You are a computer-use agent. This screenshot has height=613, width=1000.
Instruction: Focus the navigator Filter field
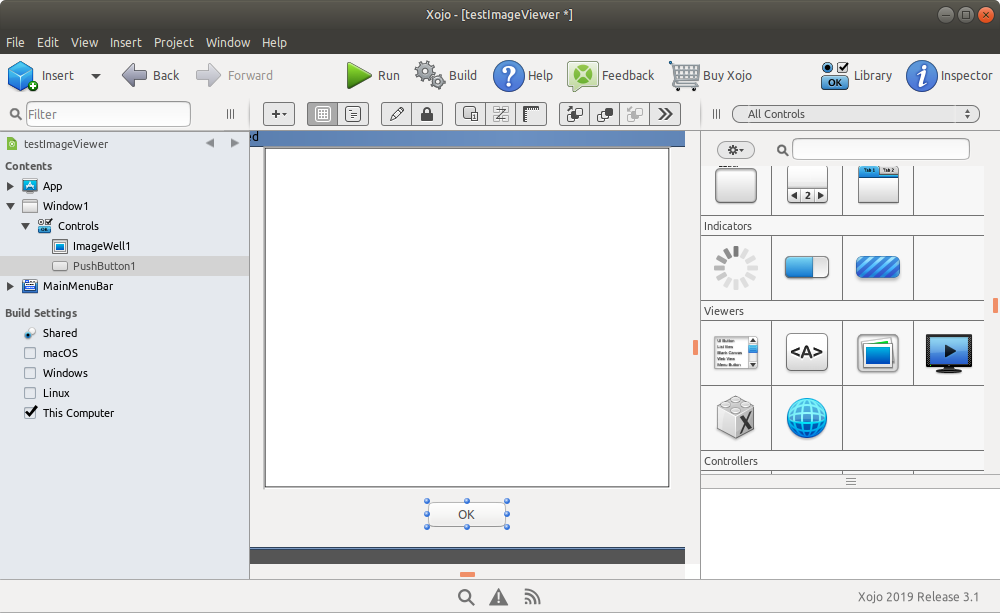108,114
